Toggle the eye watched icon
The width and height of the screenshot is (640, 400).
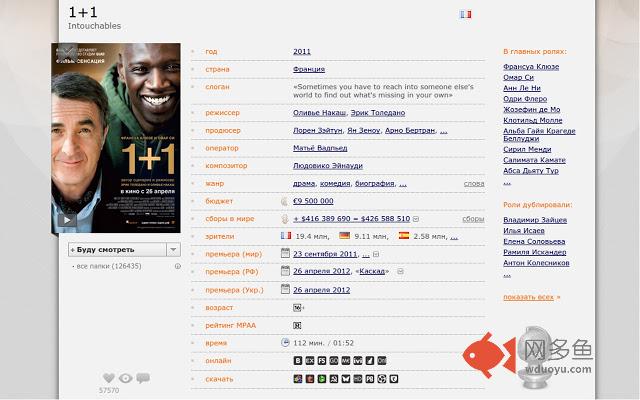tap(126, 378)
